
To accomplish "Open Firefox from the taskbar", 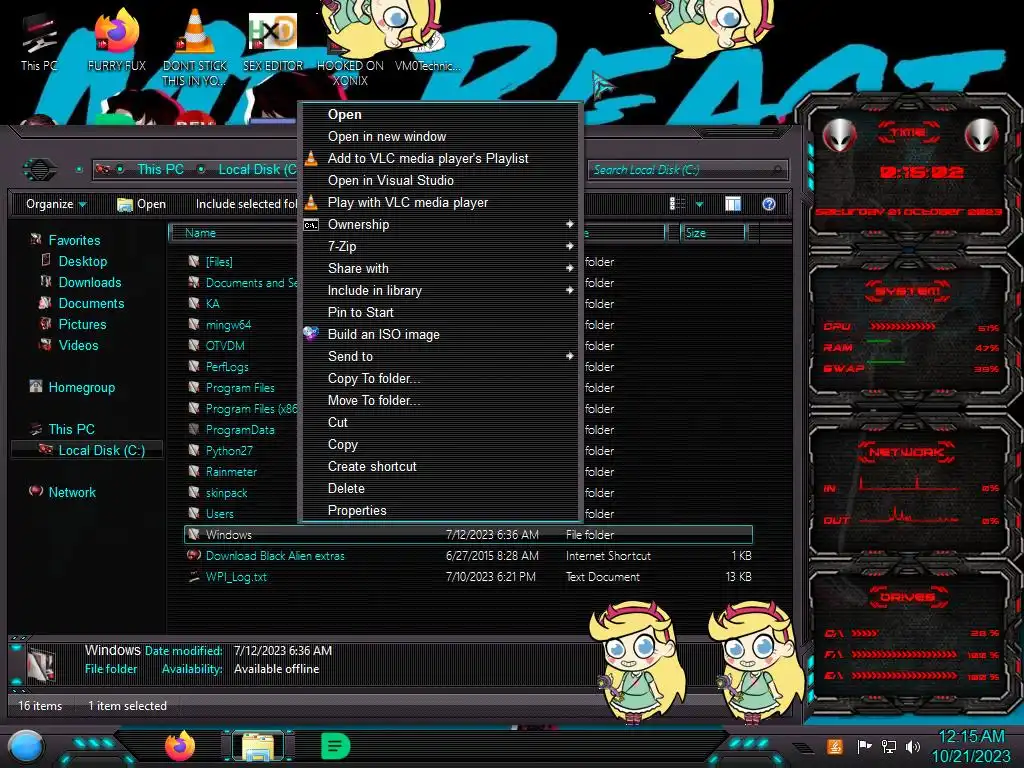I will tap(180, 746).
